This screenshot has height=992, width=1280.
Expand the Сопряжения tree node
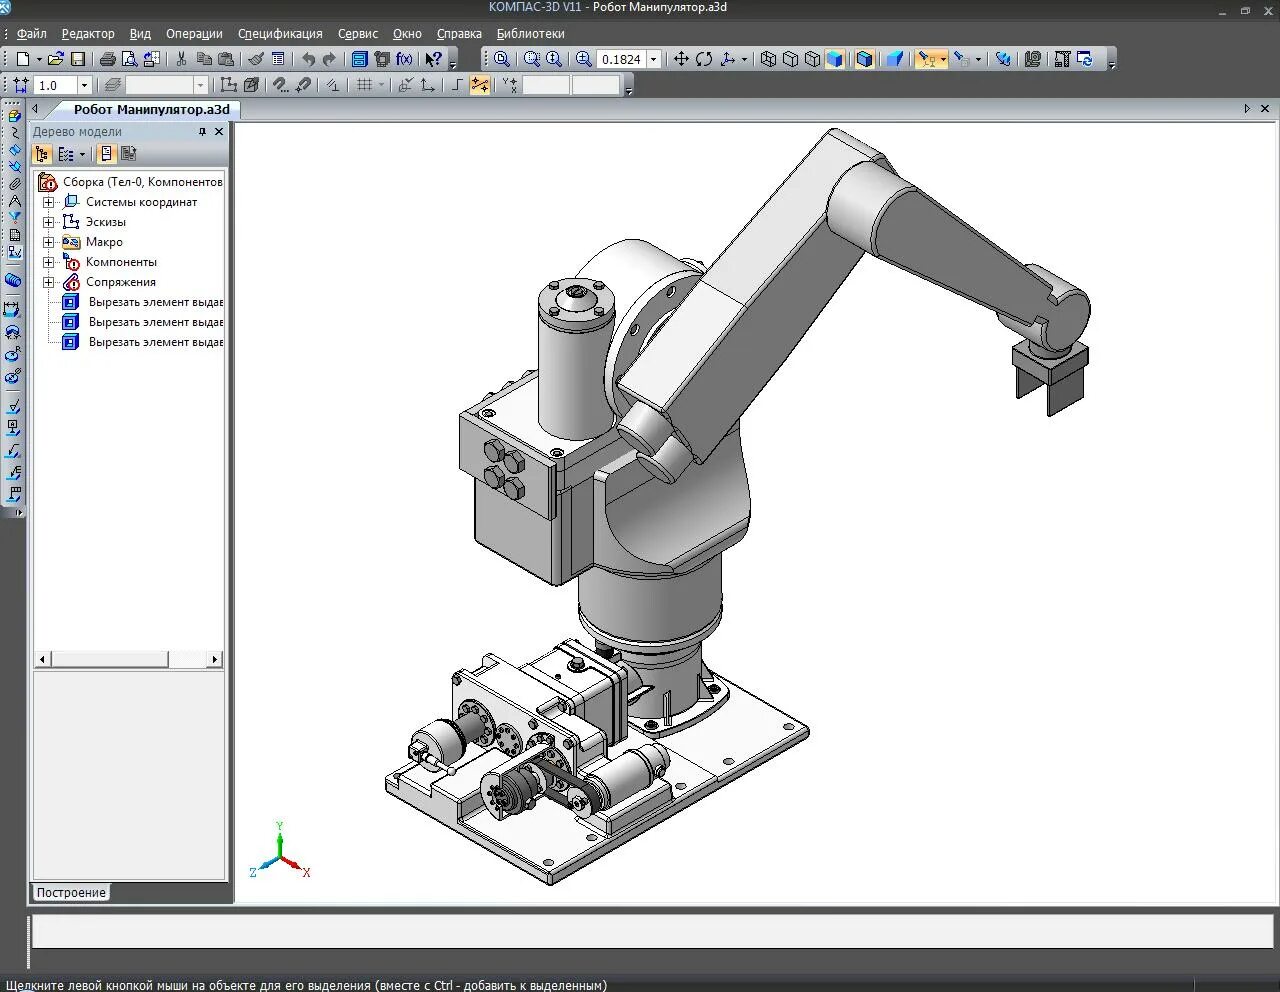click(48, 282)
